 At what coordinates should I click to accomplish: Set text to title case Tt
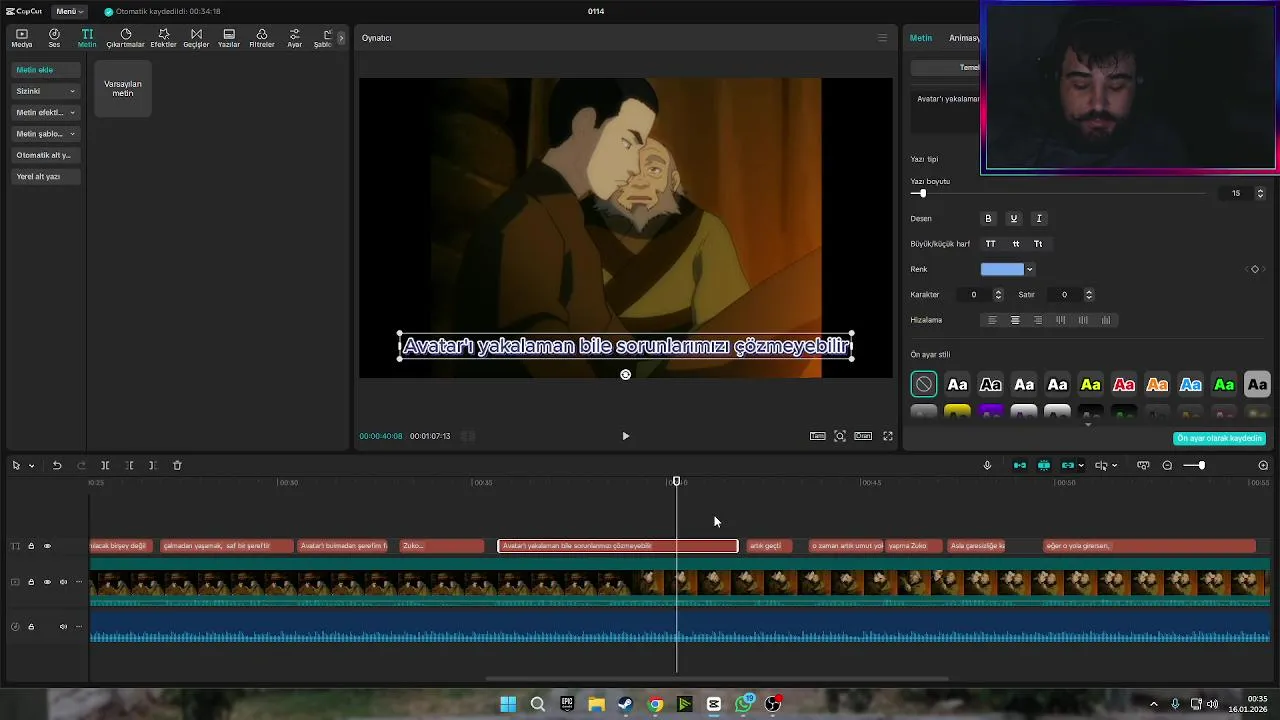pos(1038,244)
